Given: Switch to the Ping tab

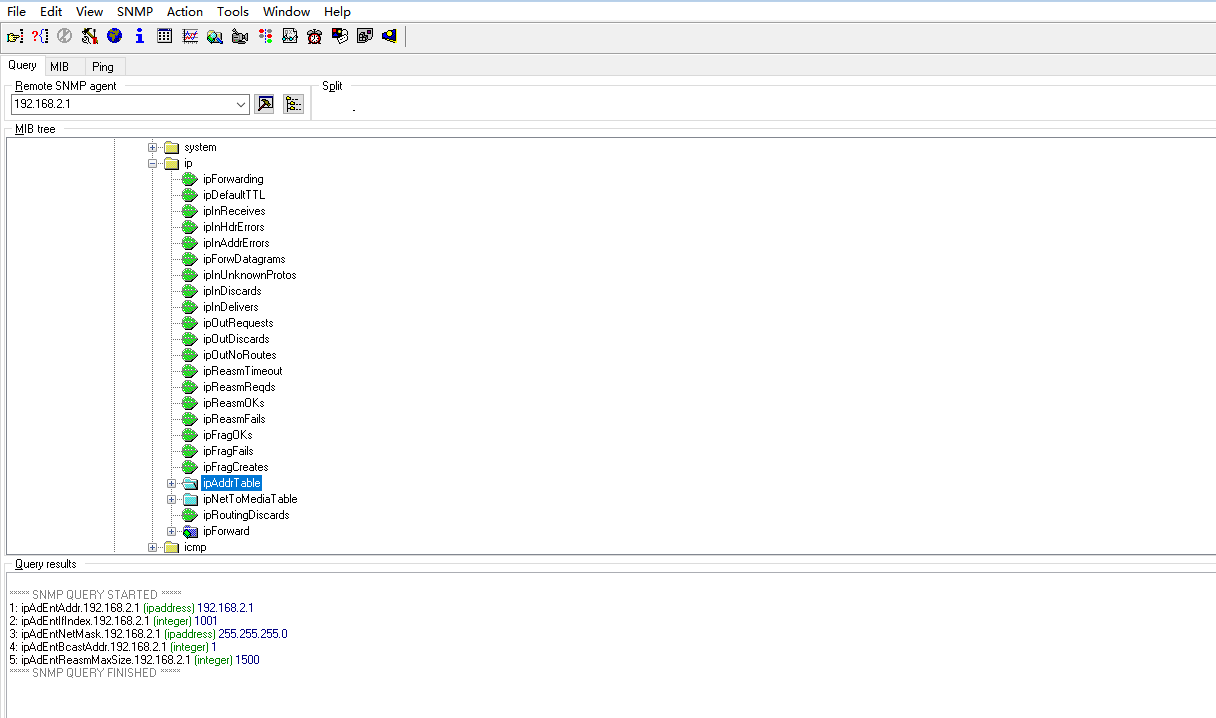Looking at the screenshot, I should click(103, 67).
